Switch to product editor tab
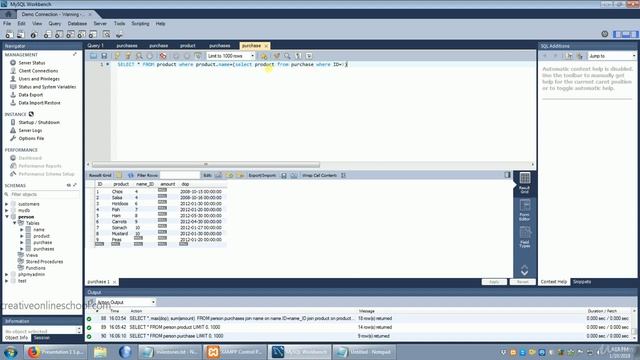This screenshot has width=640, height=360. pyautogui.click(x=187, y=46)
